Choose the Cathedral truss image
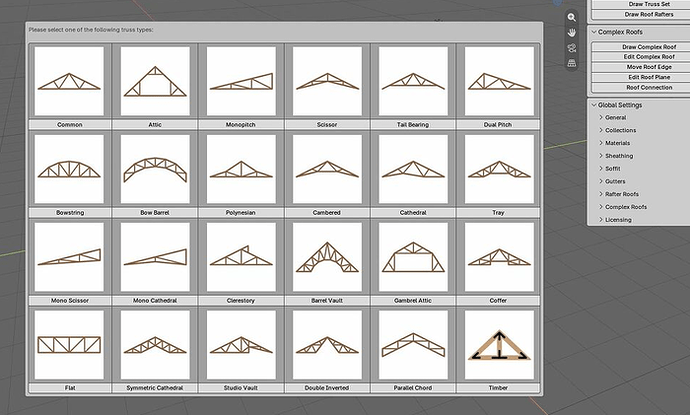This screenshot has width=690, height=415. [x=413, y=169]
